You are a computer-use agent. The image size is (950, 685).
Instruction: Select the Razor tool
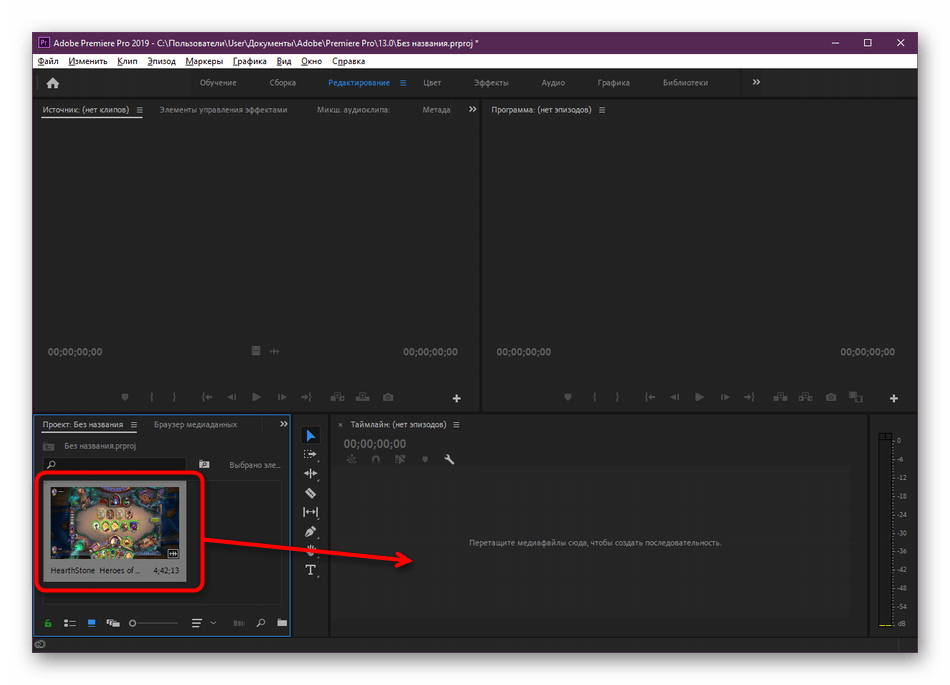310,493
